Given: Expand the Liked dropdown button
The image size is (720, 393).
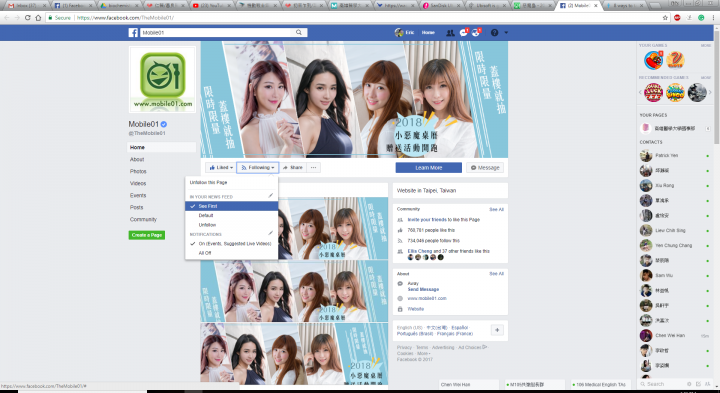Looking at the screenshot, I should coord(221,168).
